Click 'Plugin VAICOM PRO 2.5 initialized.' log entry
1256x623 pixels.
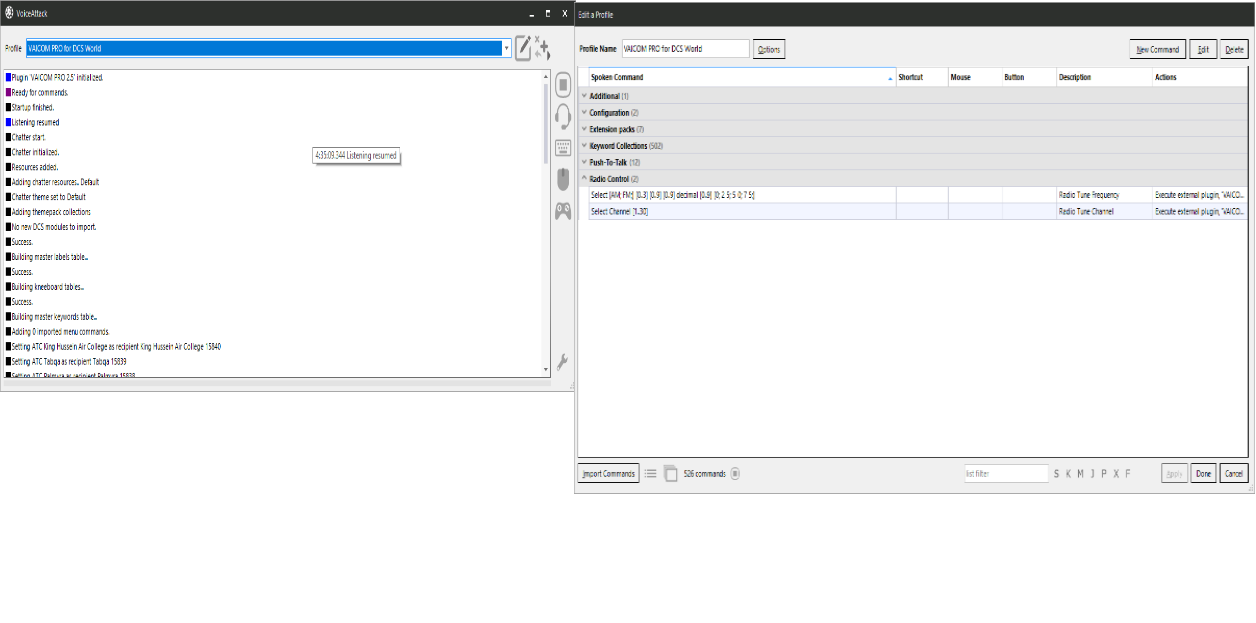coord(57,77)
